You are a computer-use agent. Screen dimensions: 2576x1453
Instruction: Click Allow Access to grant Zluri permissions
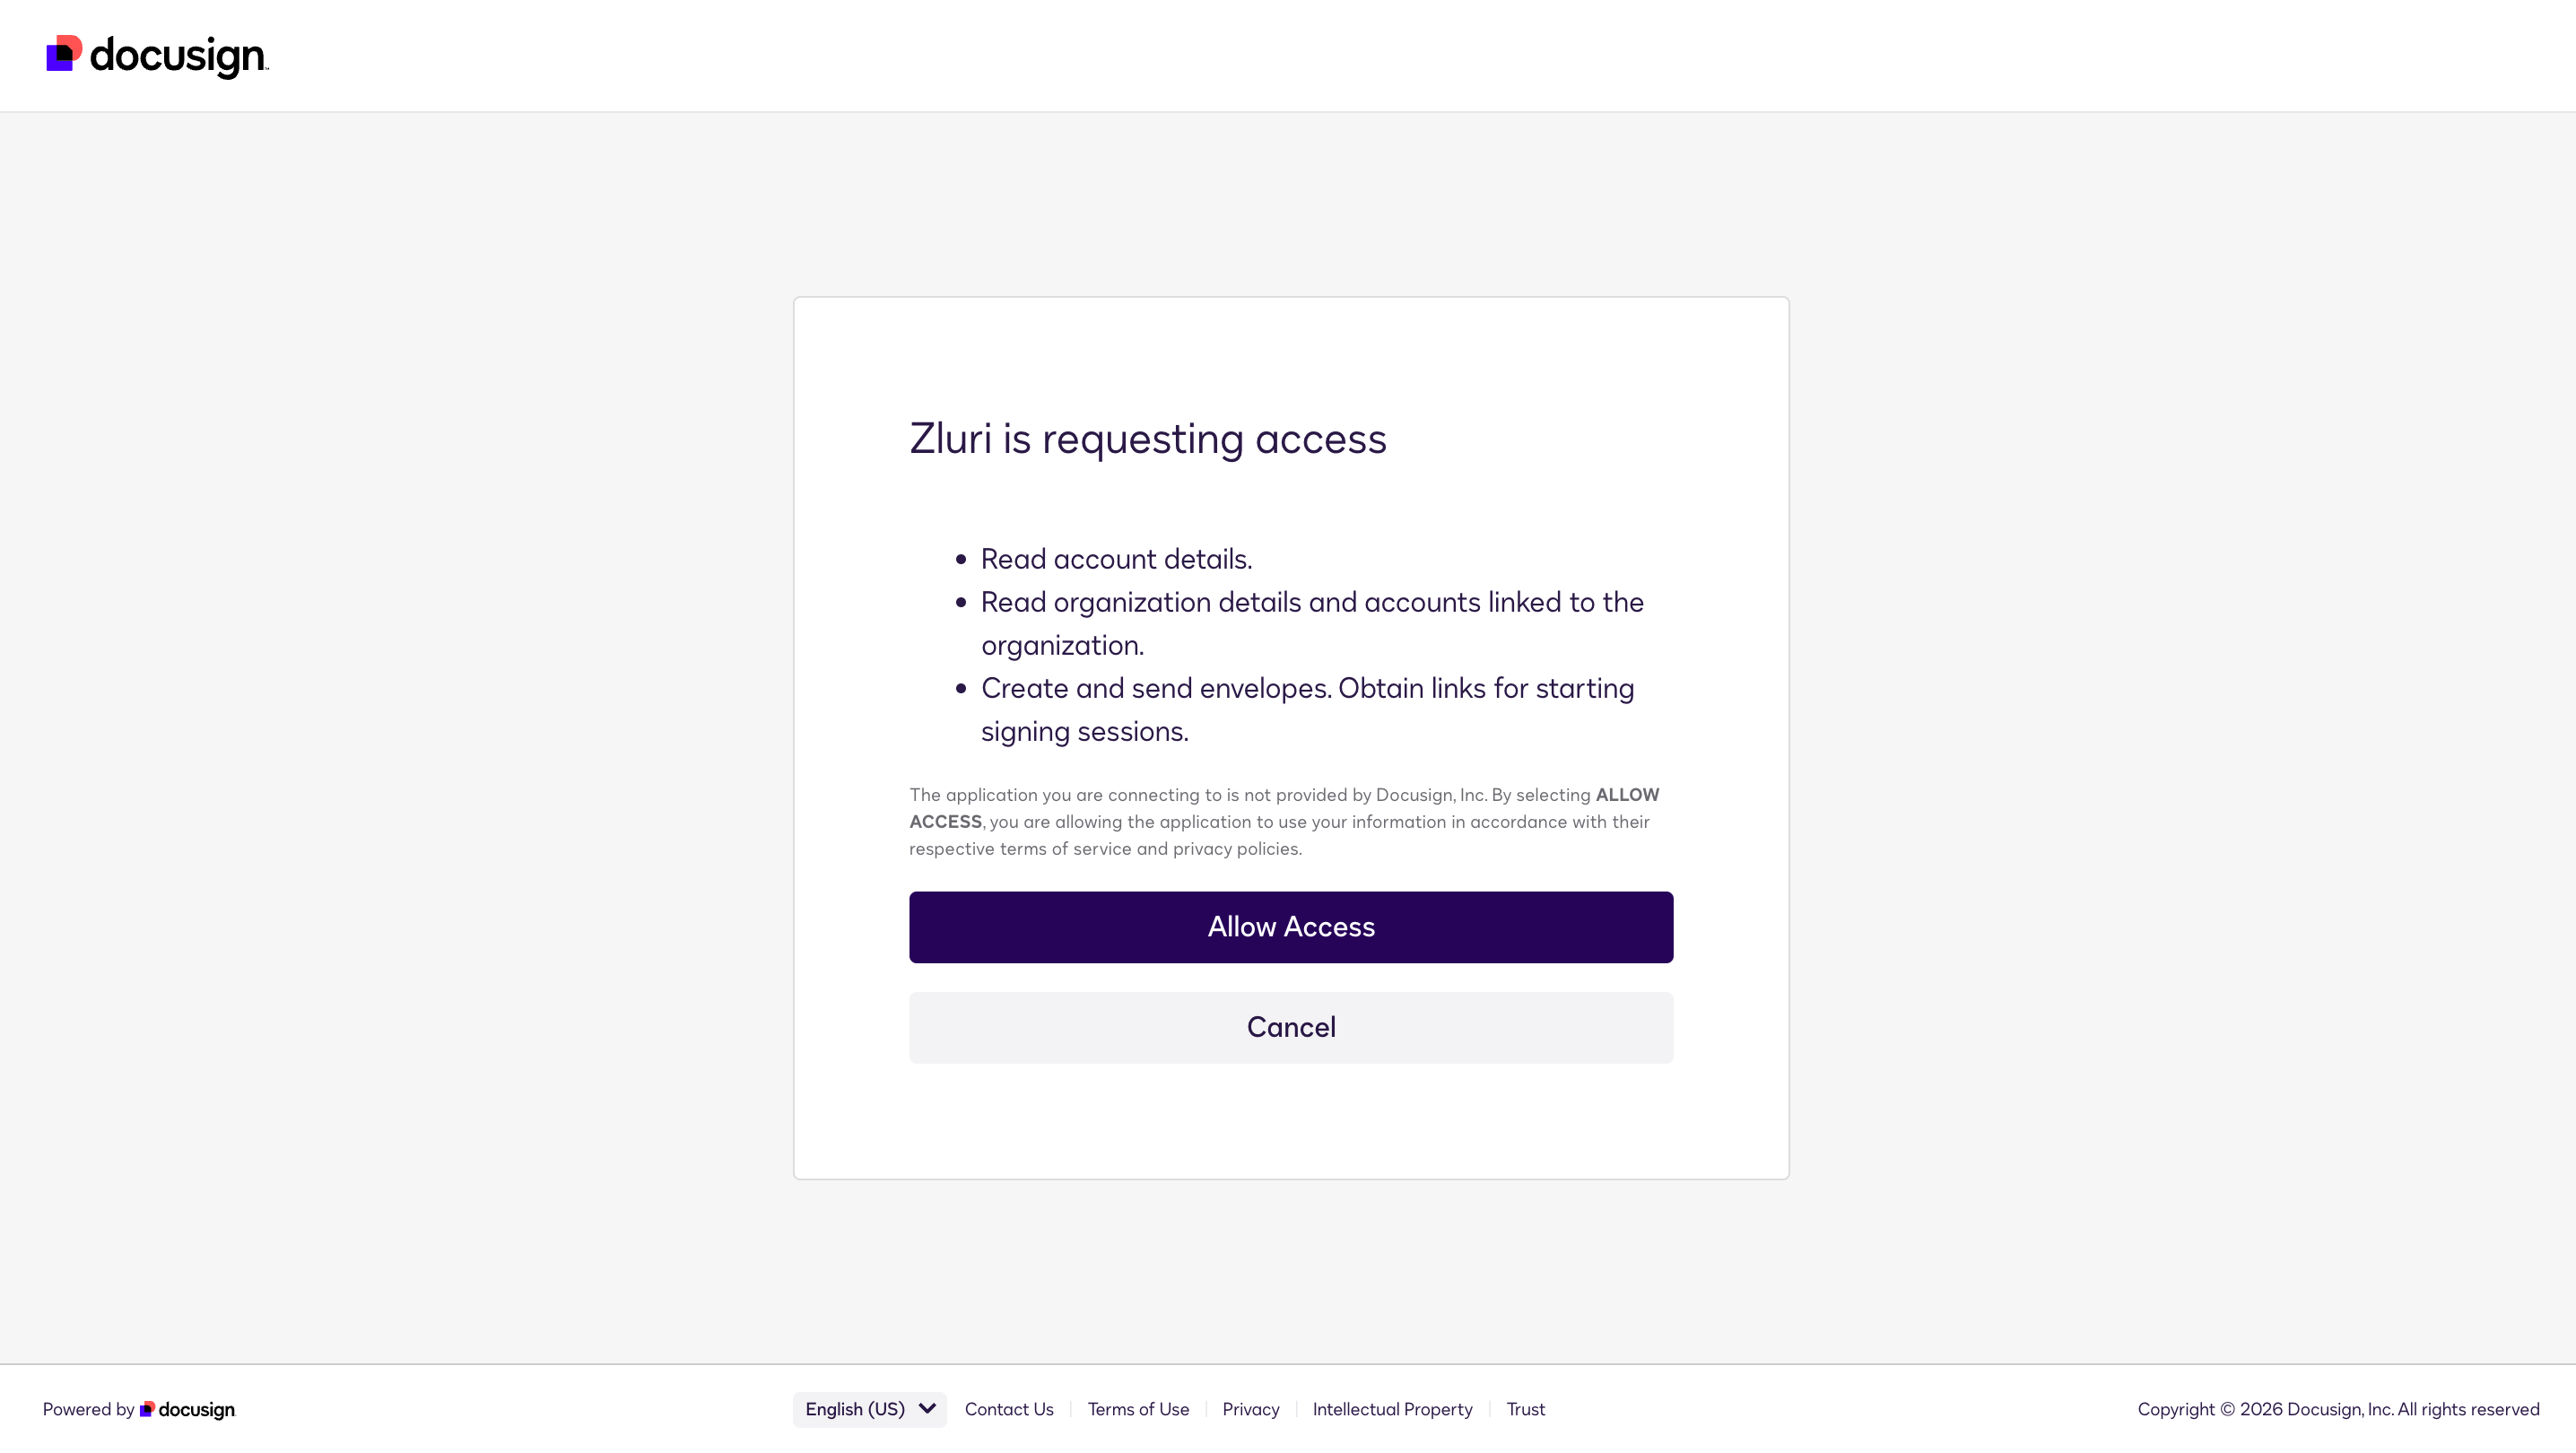pos(1290,927)
